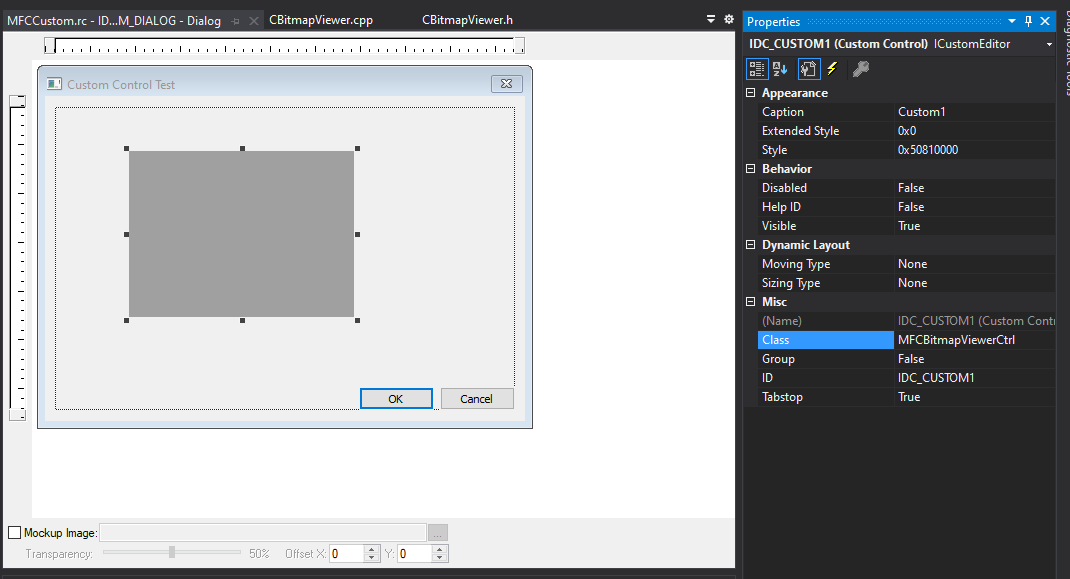Screen dimensions: 1070x579
Task: Select the Caption property row
Action: point(906,112)
